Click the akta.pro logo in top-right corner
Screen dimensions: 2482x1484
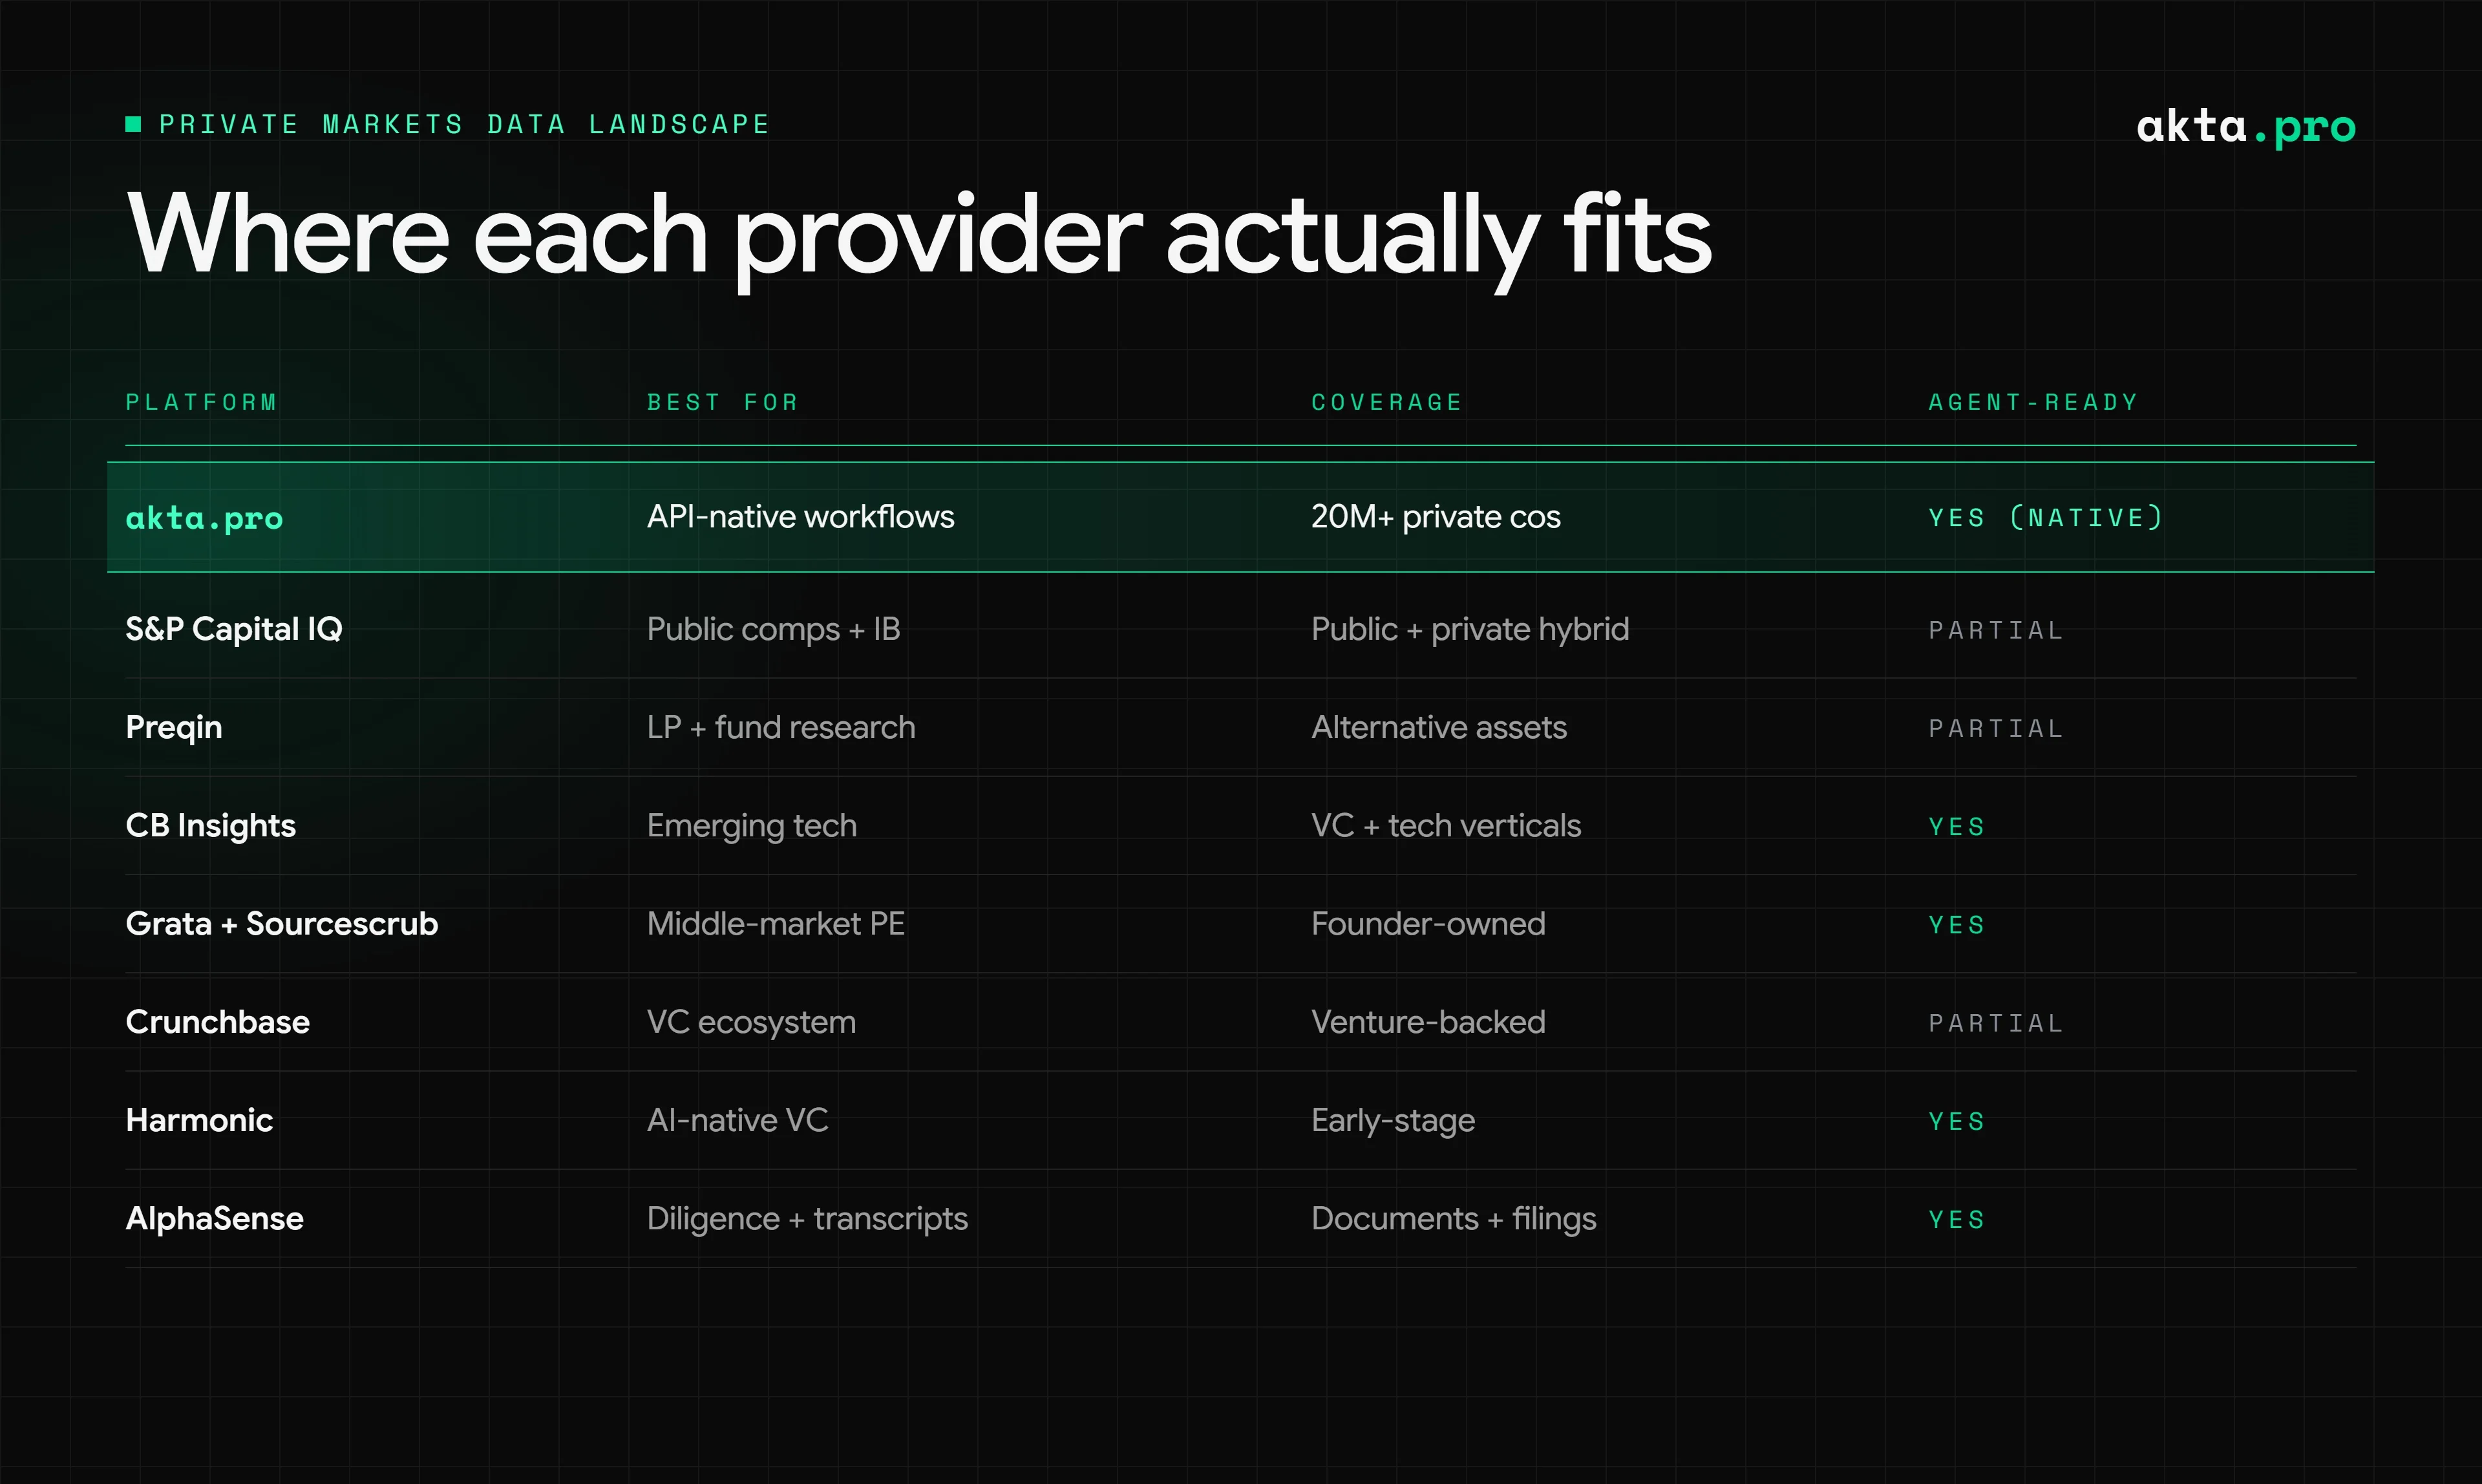pyautogui.click(x=2246, y=127)
